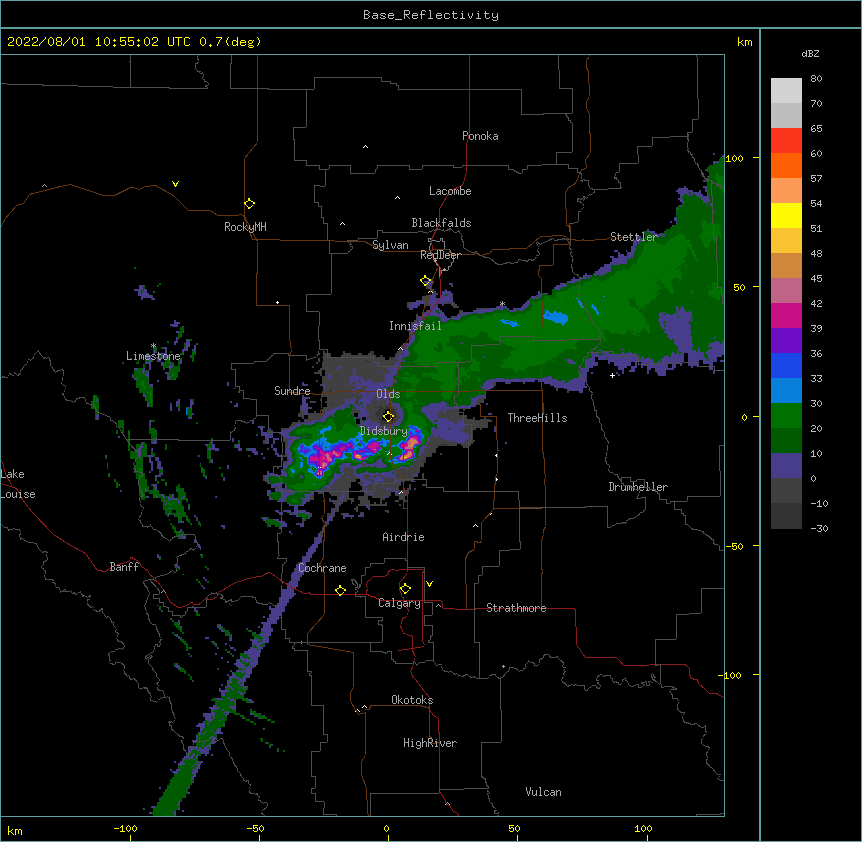Click the Drumheller label
The width and height of the screenshot is (862, 842).
[638, 487]
